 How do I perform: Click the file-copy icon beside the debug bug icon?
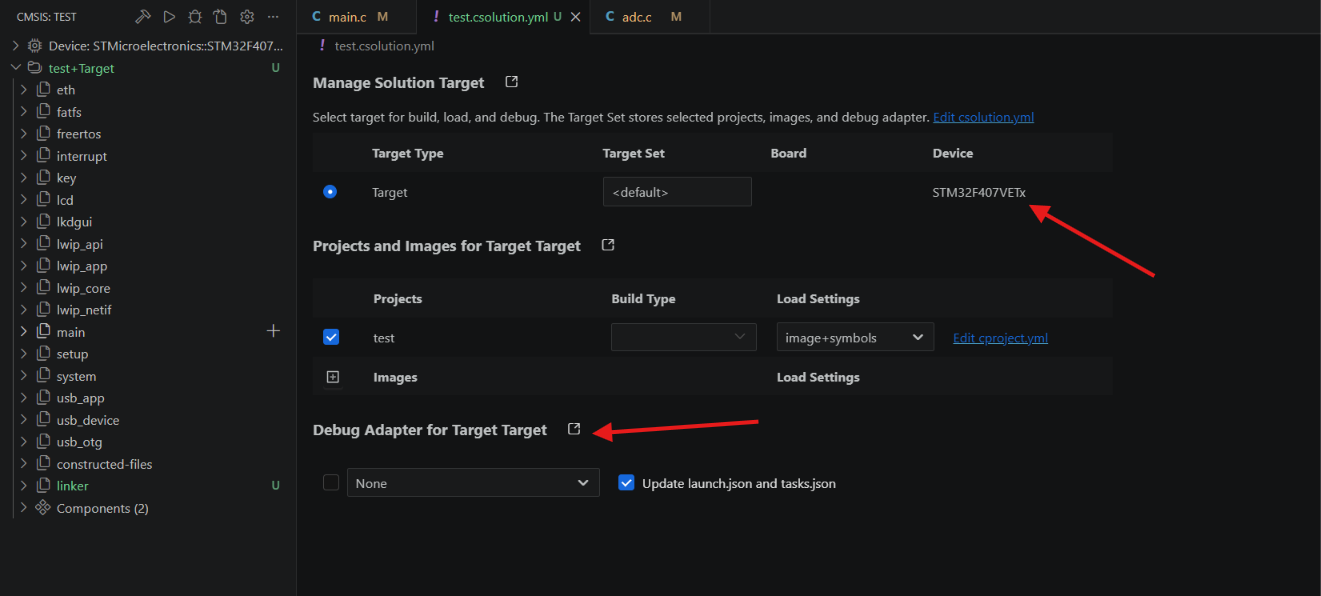click(x=221, y=17)
